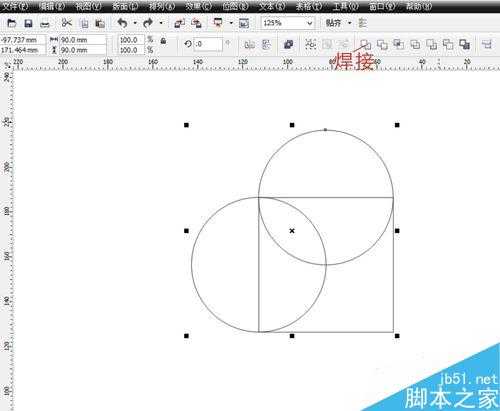Screen dimensions: 500x411
Task: Open the 排列(A) menu
Action: (x=162, y=6)
